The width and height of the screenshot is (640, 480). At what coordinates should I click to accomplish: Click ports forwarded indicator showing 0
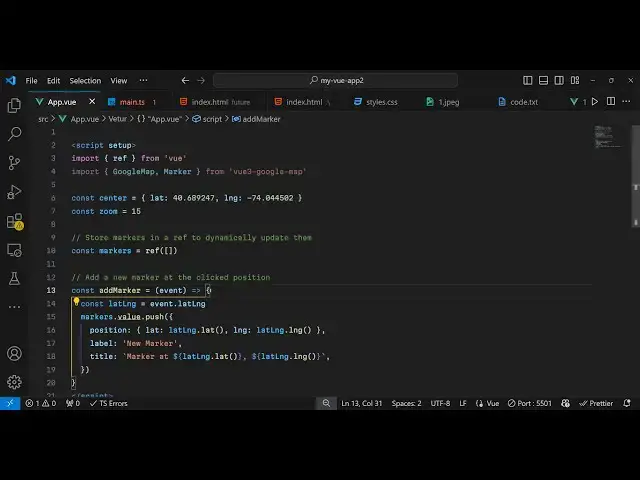pos(73,403)
